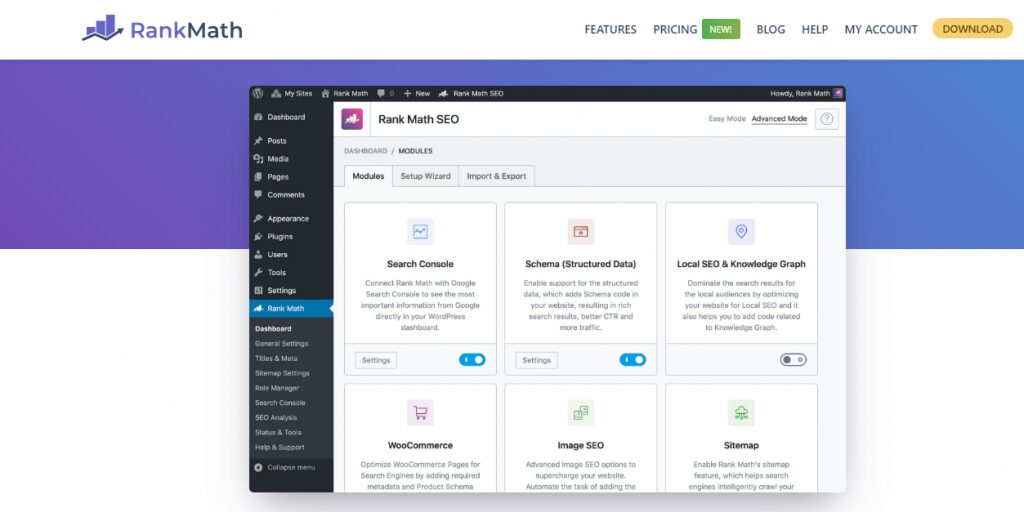The height and width of the screenshot is (512, 1024).
Task: Select Advanced Mode
Action: pyautogui.click(x=779, y=119)
